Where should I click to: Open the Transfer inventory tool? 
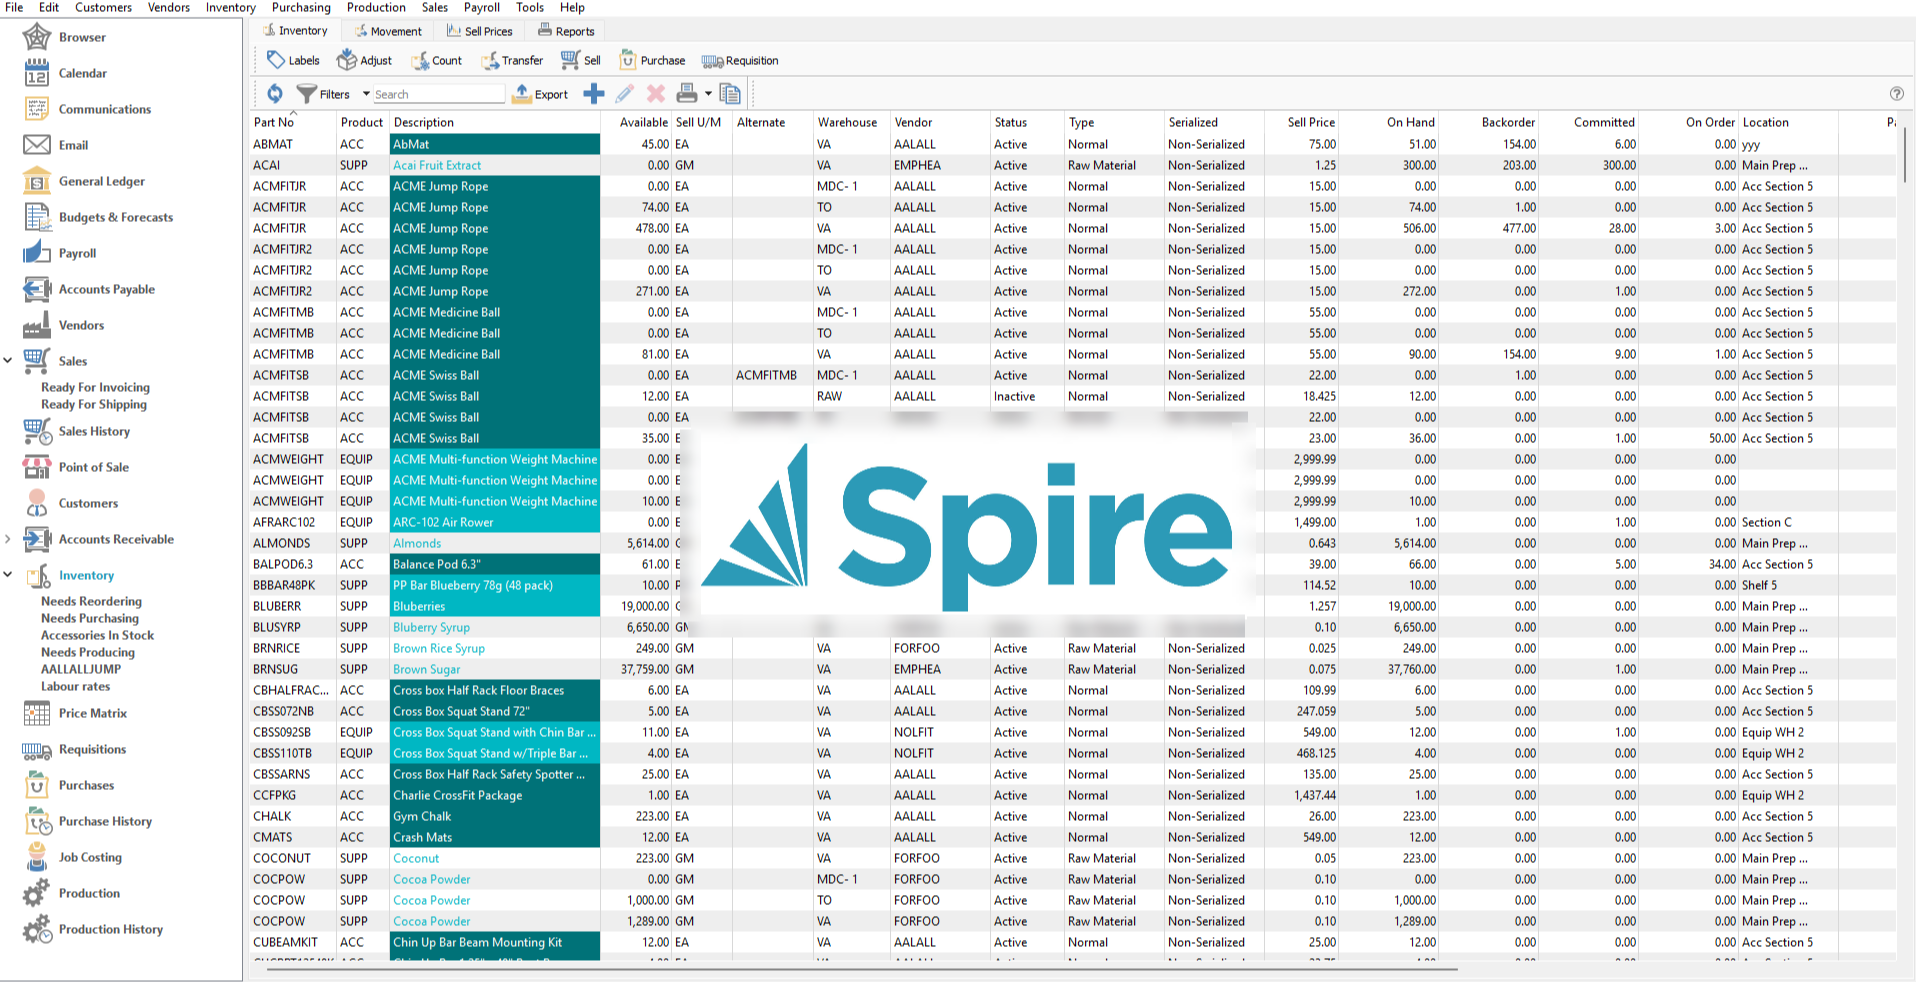pos(513,60)
